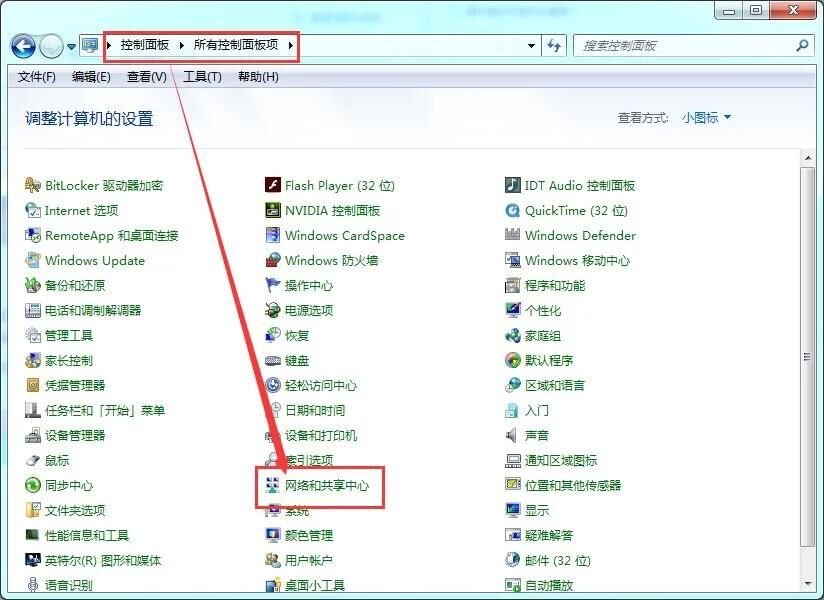This screenshot has width=824, height=600.
Task: Open the 查看(V) menu
Action: 147,77
